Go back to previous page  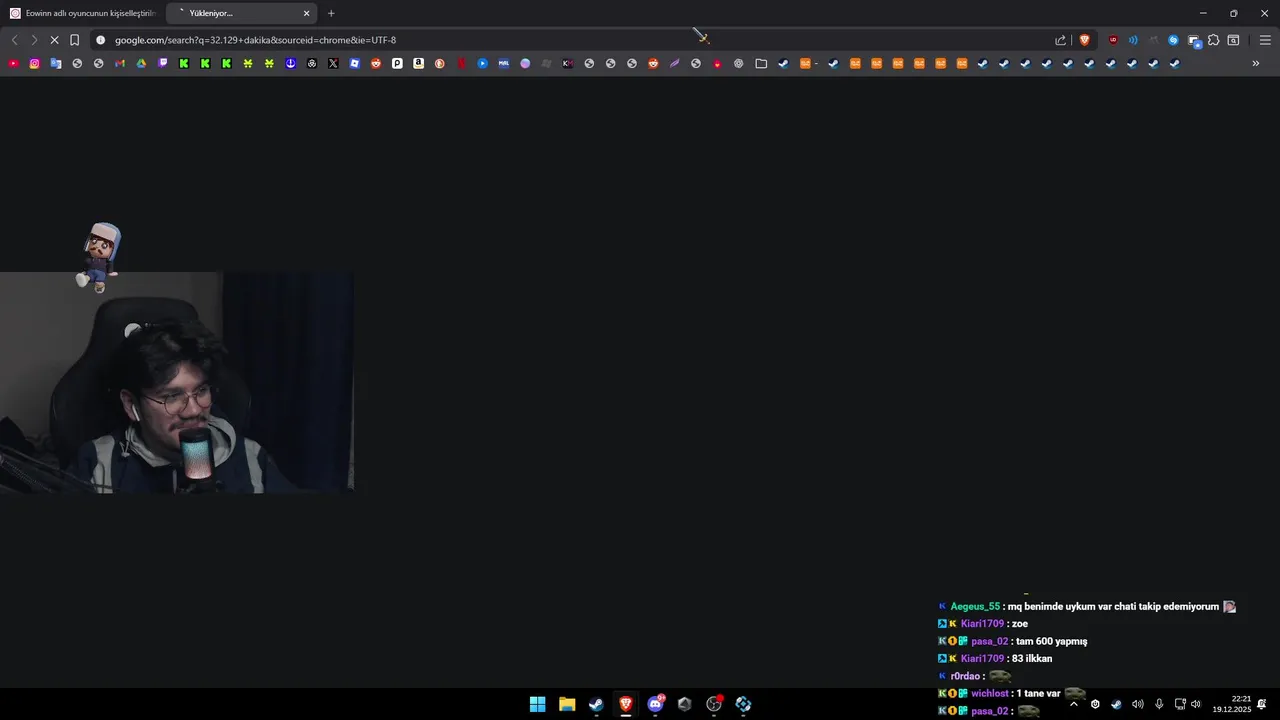pos(14,40)
